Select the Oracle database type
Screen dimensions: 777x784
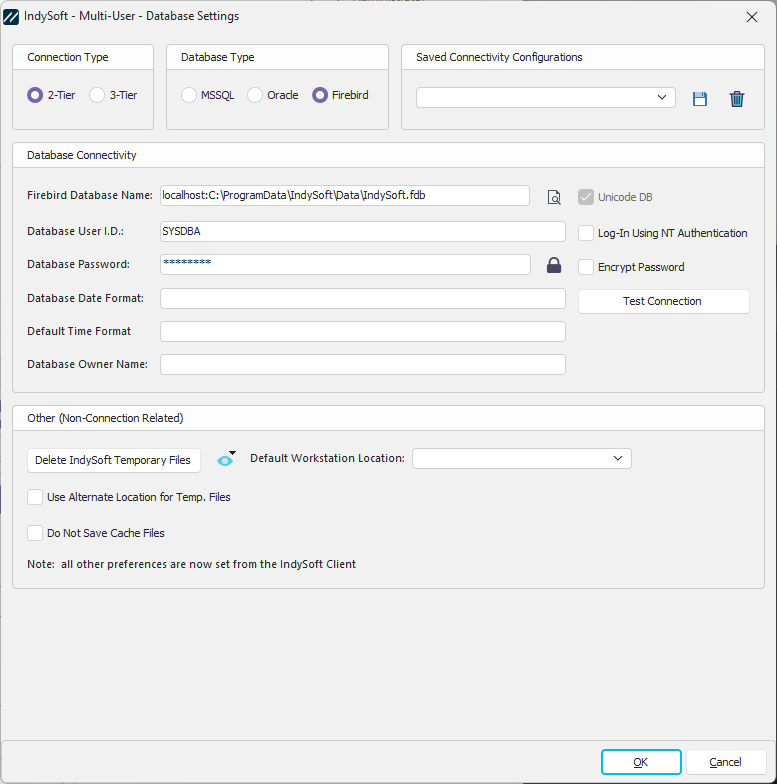click(x=255, y=95)
